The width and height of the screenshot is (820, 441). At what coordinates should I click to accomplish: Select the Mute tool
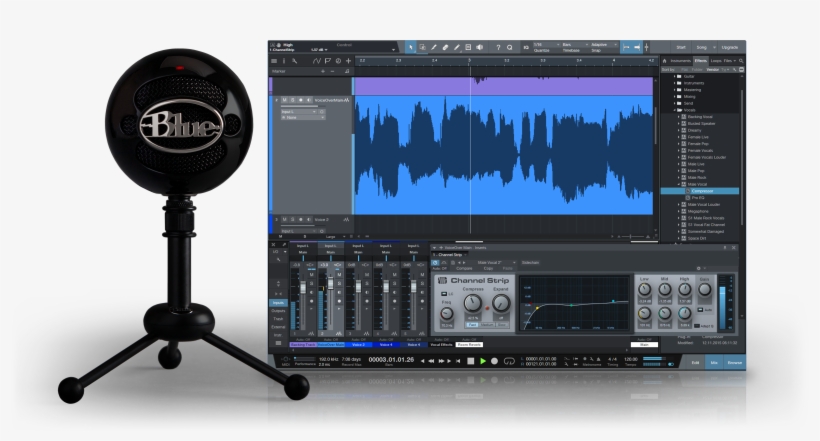tap(469, 47)
